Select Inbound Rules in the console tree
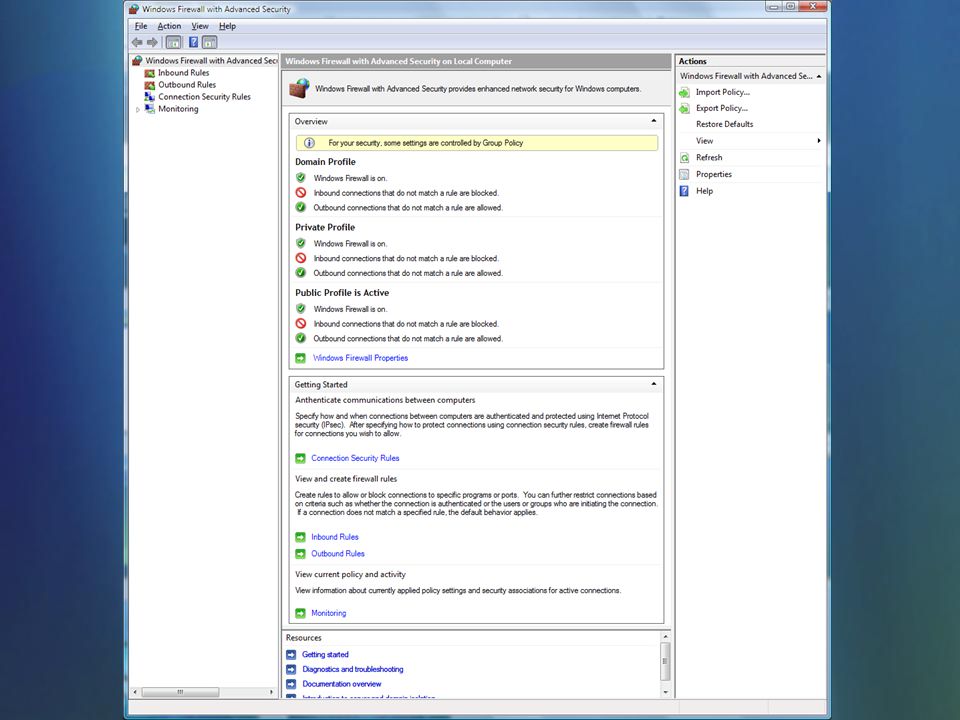The height and width of the screenshot is (720, 960). [x=184, y=73]
